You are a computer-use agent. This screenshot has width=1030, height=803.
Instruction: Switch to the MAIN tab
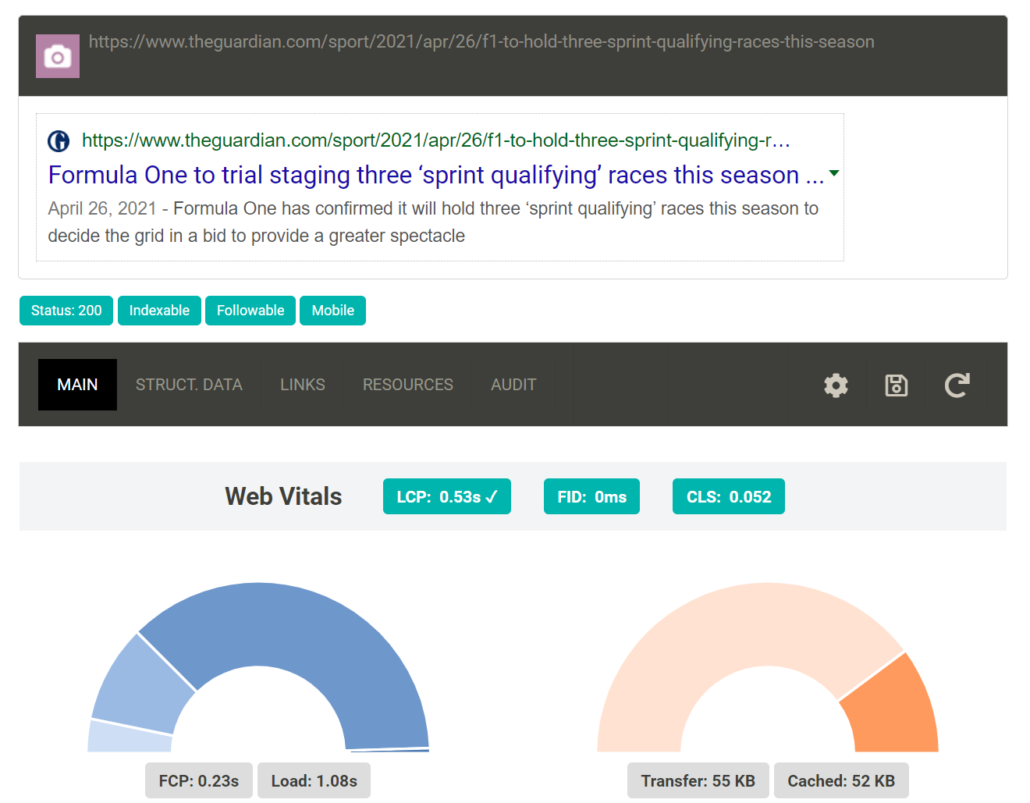(x=78, y=385)
